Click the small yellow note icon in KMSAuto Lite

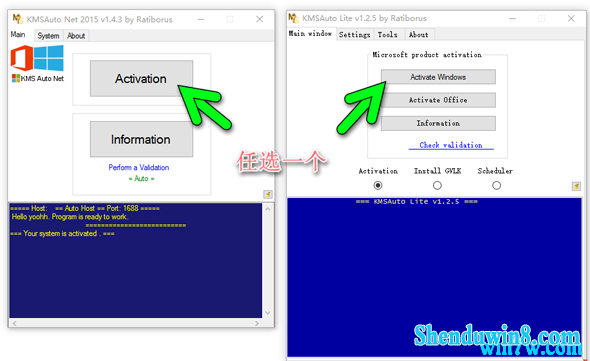pyautogui.click(x=576, y=186)
